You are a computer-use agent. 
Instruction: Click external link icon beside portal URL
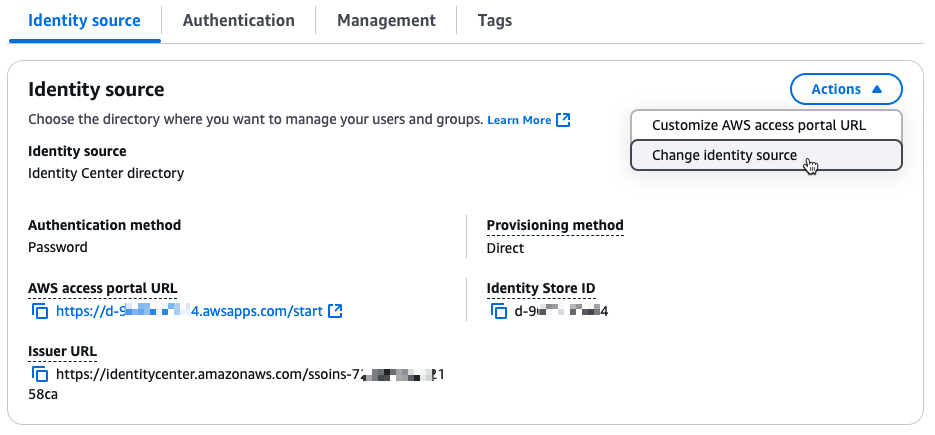click(335, 311)
